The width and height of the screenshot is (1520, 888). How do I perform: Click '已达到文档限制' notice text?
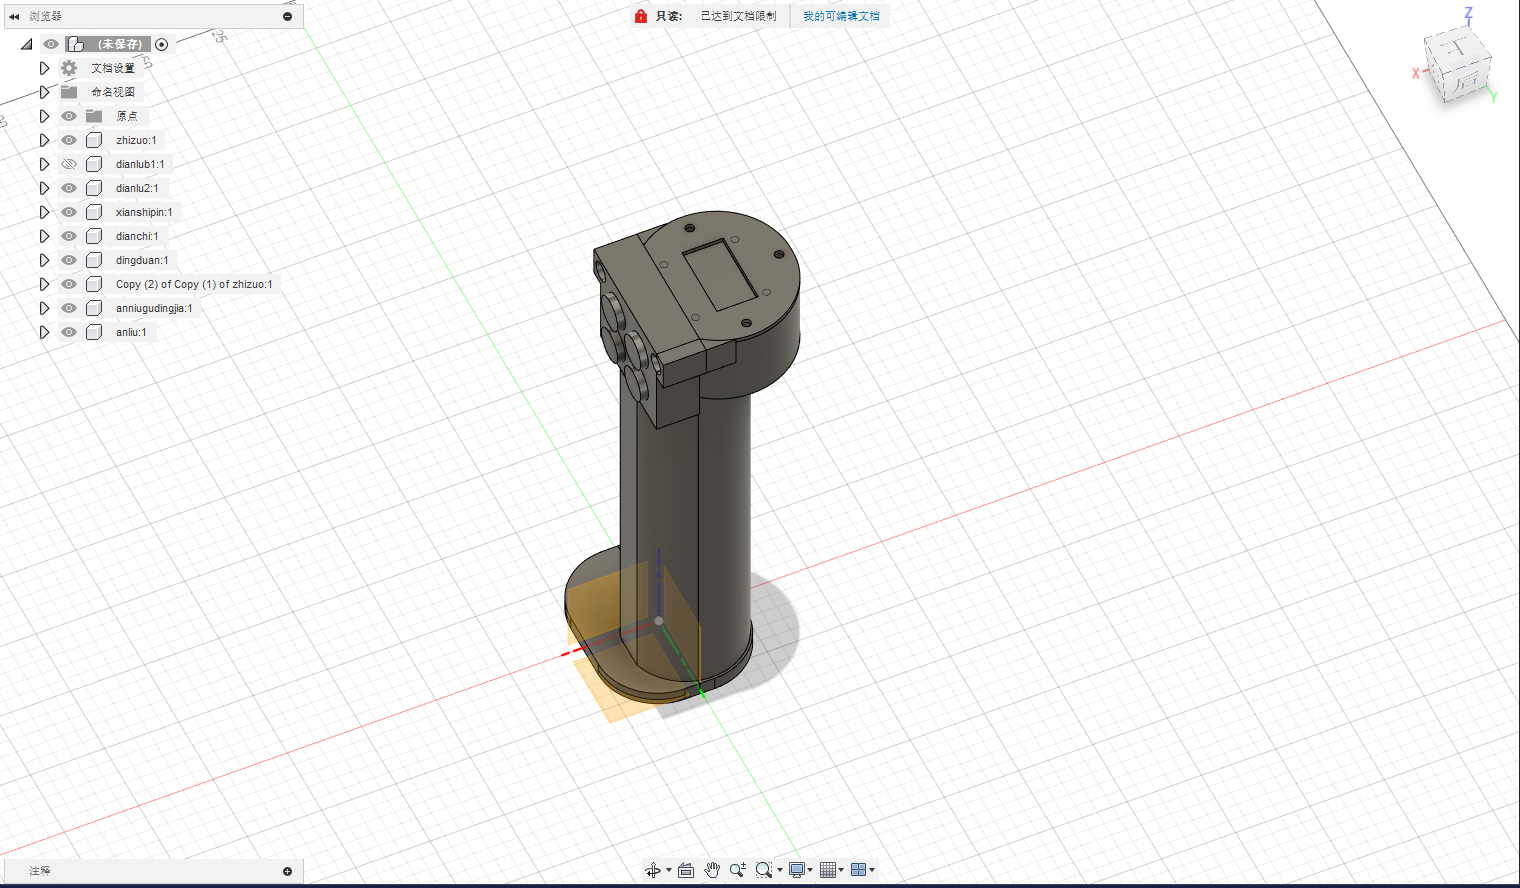pyautogui.click(x=738, y=16)
